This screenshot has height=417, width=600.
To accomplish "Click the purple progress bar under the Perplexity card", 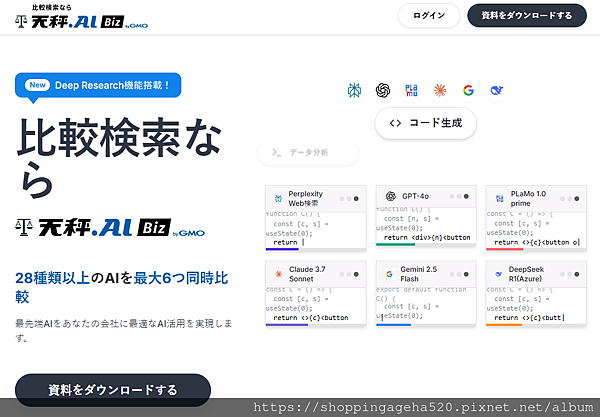I will pos(282,249).
